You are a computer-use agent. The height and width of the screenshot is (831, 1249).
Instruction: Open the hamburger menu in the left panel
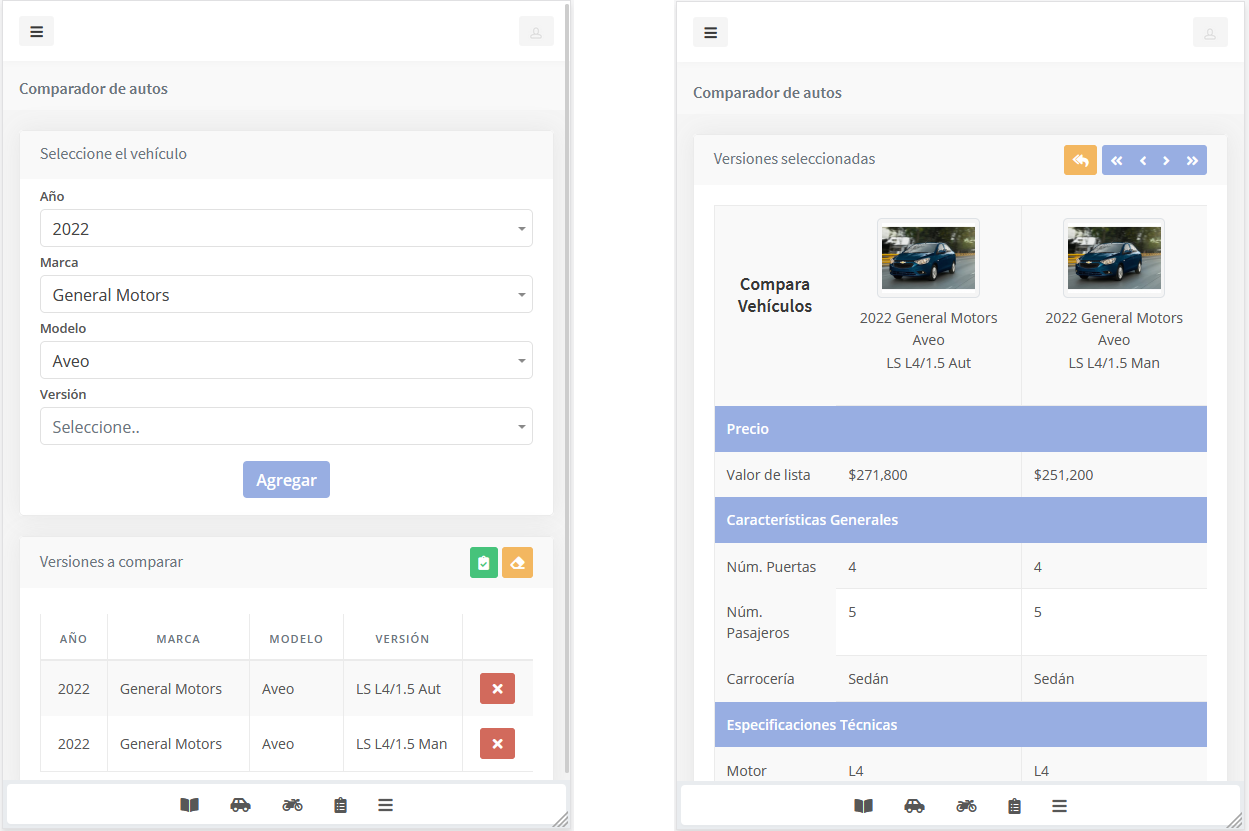[36, 32]
